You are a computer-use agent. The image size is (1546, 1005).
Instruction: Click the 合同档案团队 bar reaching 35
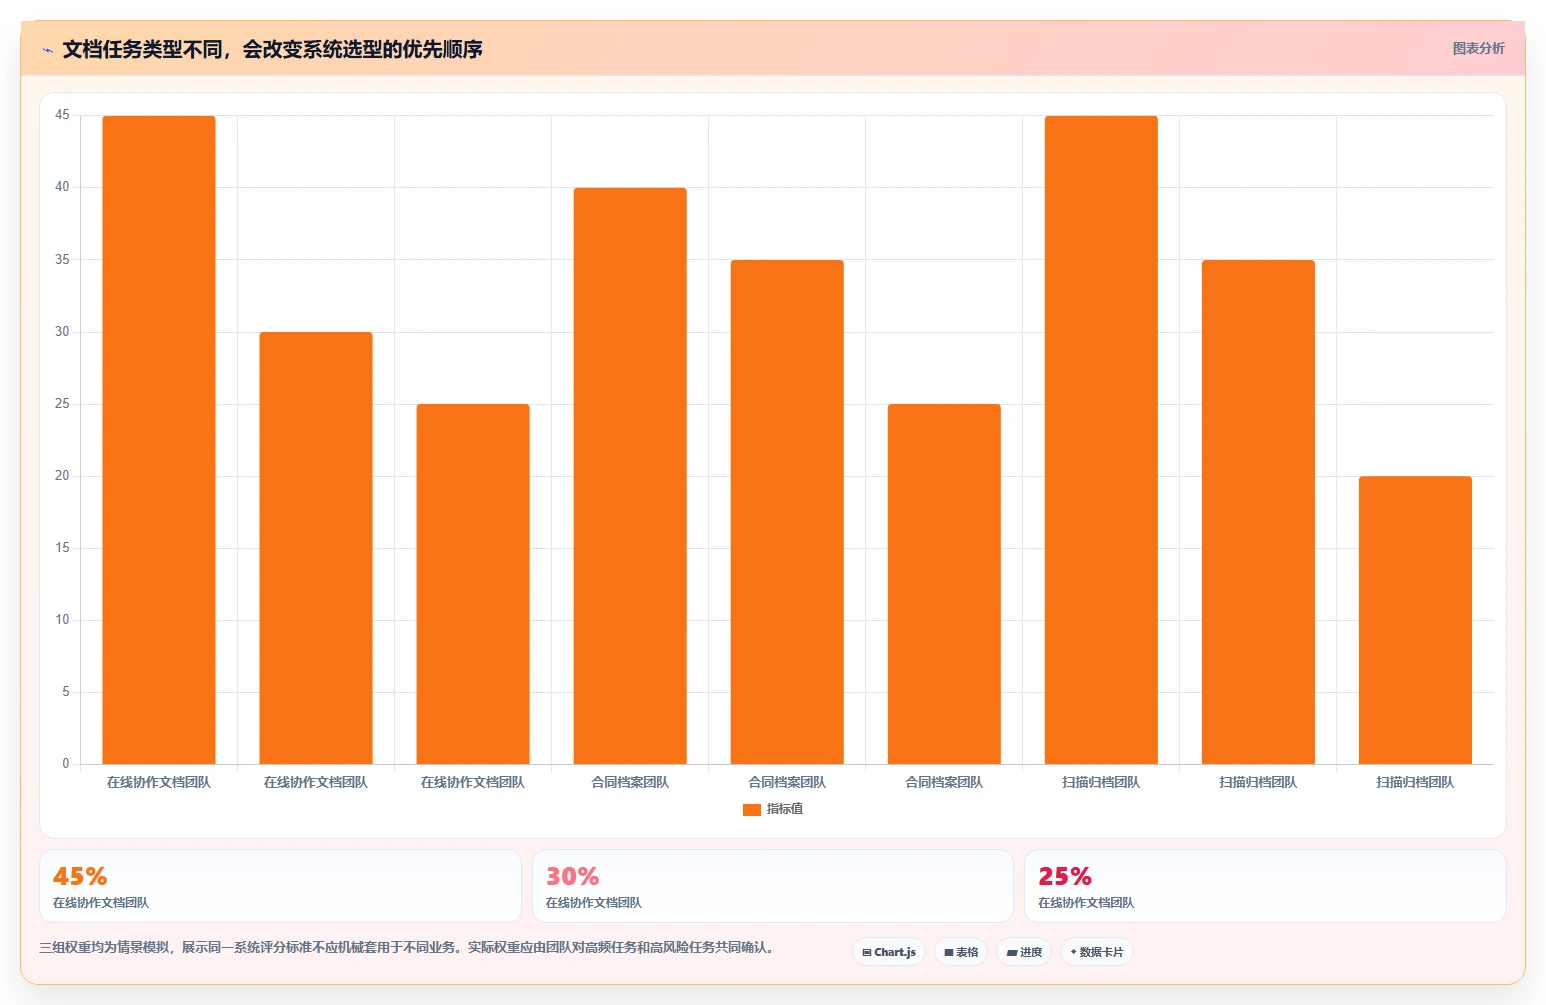pos(787,512)
